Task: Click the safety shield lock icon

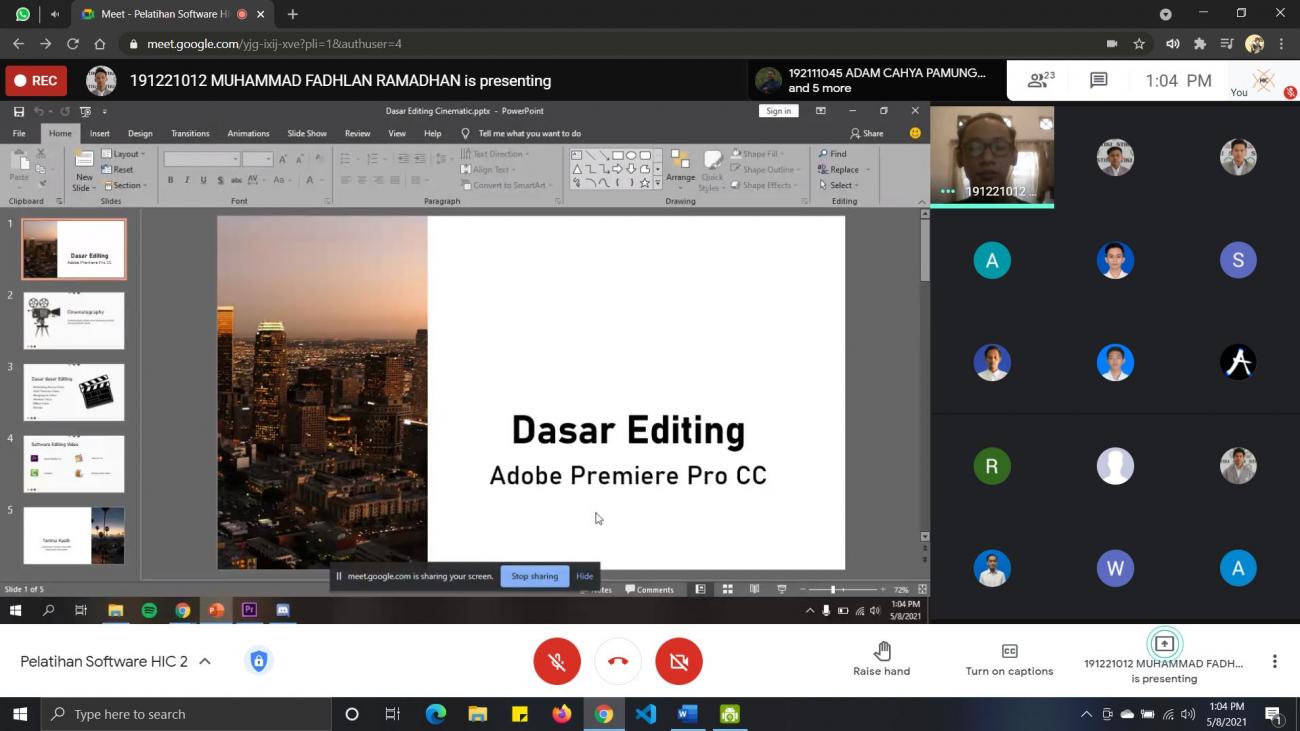Action: pyautogui.click(x=259, y=661)
